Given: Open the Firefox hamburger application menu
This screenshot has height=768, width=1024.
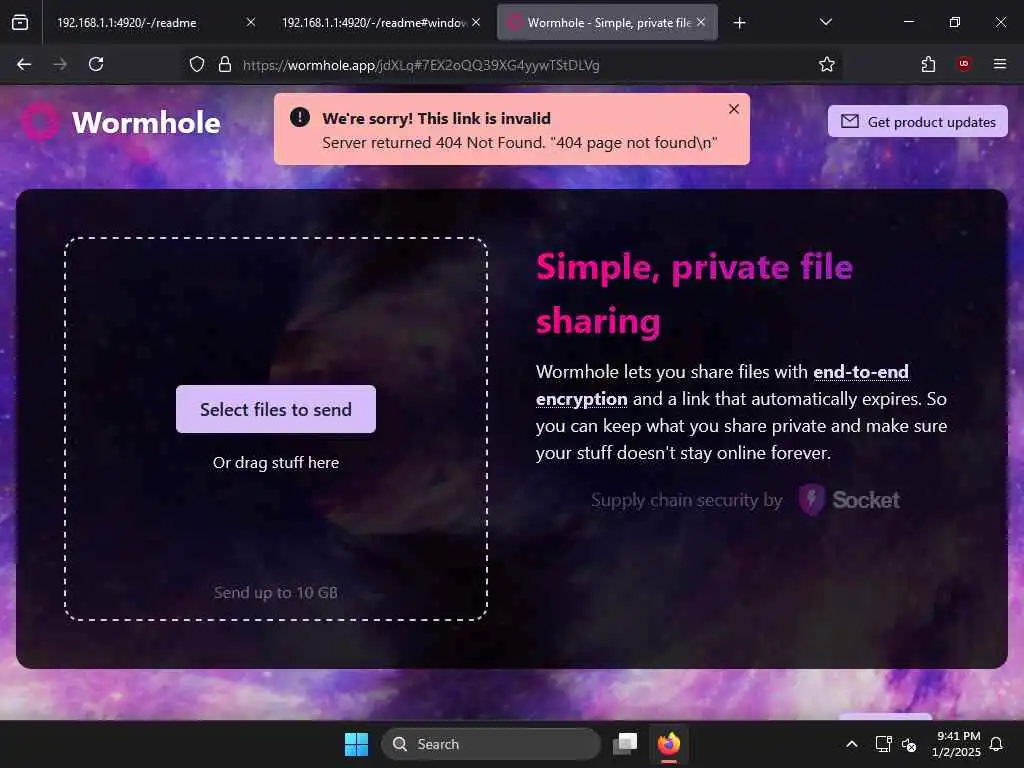Looking at the screenshot, I should 1000,64.
